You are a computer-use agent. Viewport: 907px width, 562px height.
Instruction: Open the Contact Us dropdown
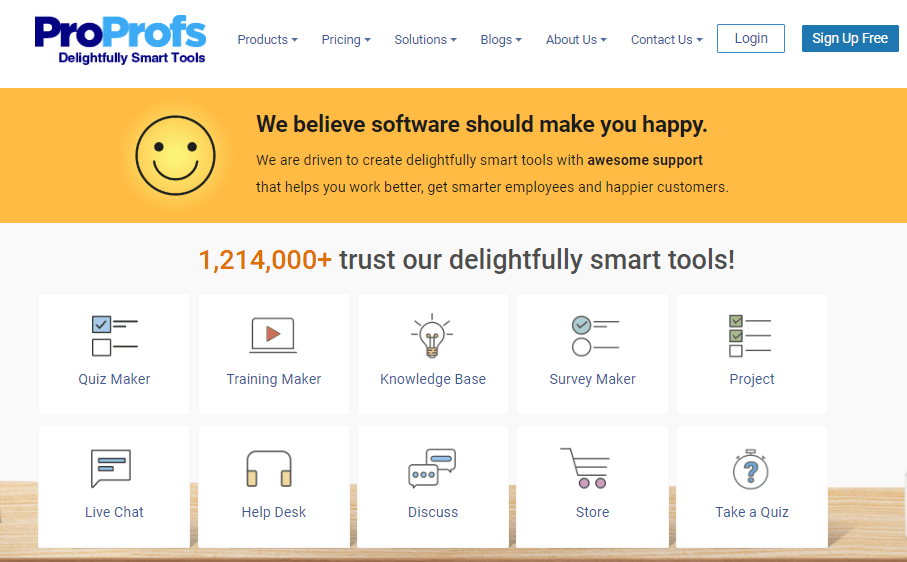pos(666,39)
